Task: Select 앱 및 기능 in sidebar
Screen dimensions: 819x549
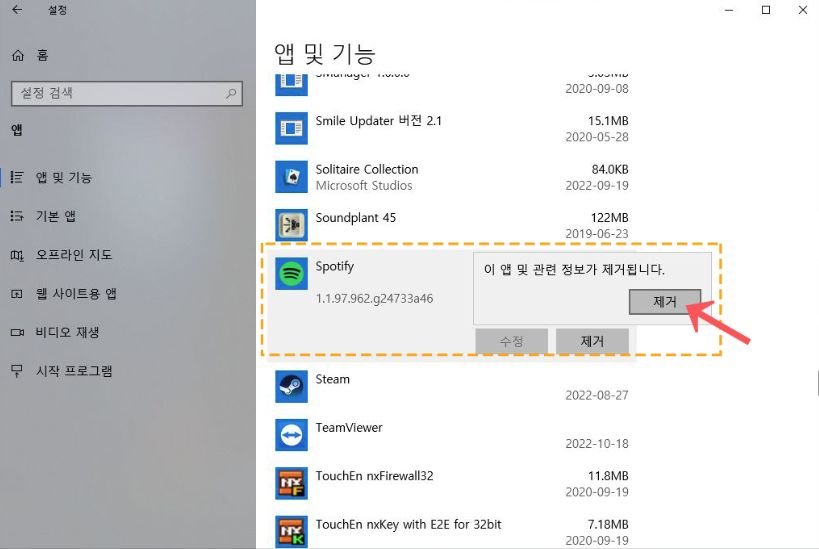Action: click(64, 178)
